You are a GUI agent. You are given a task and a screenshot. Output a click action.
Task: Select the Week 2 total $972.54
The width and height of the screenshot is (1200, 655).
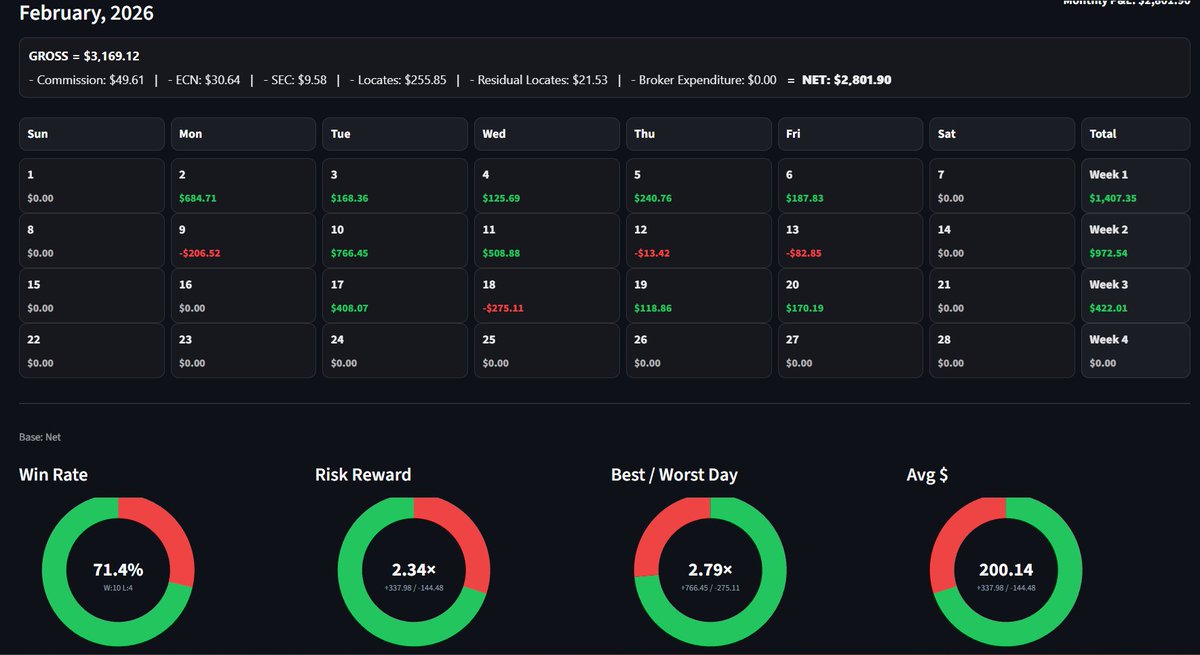point(1138,240)
